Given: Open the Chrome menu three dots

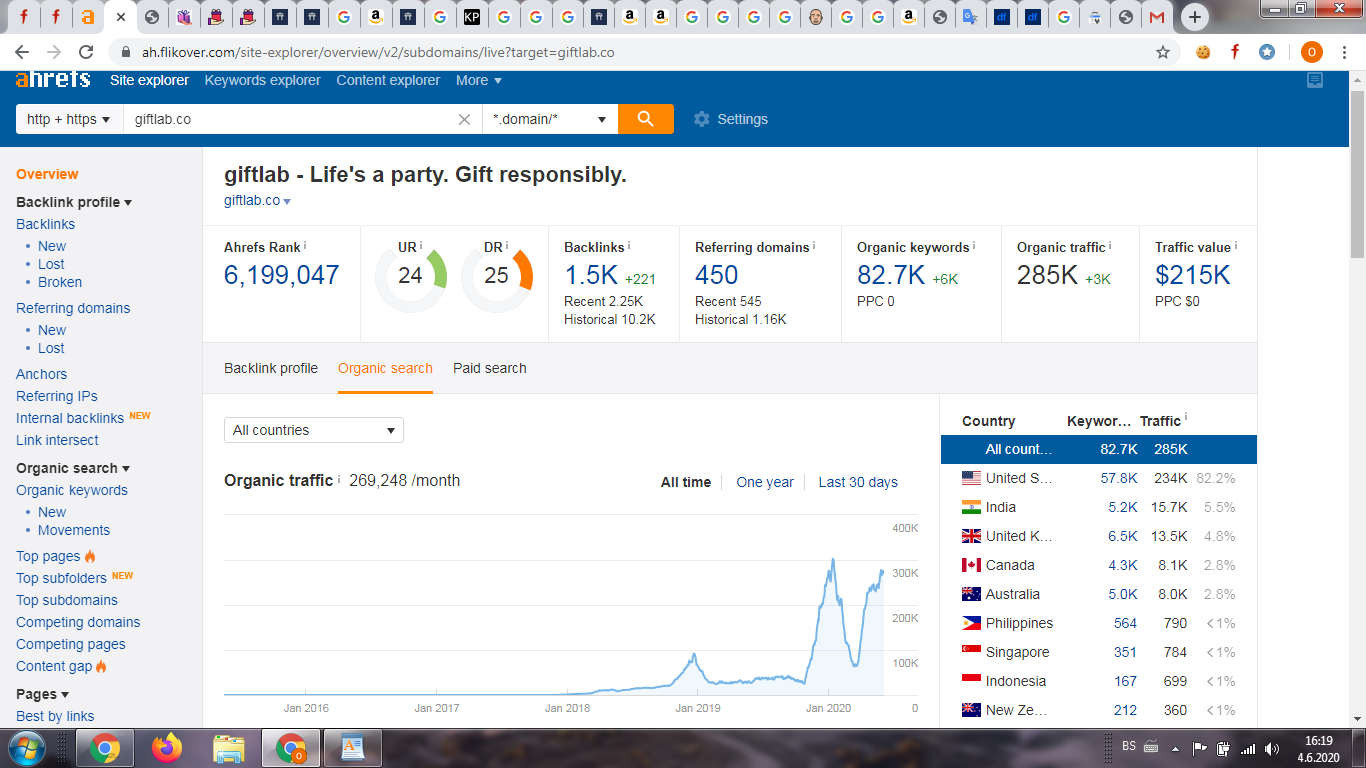Looking at the screenshot, I should (x=1343, y=52).
